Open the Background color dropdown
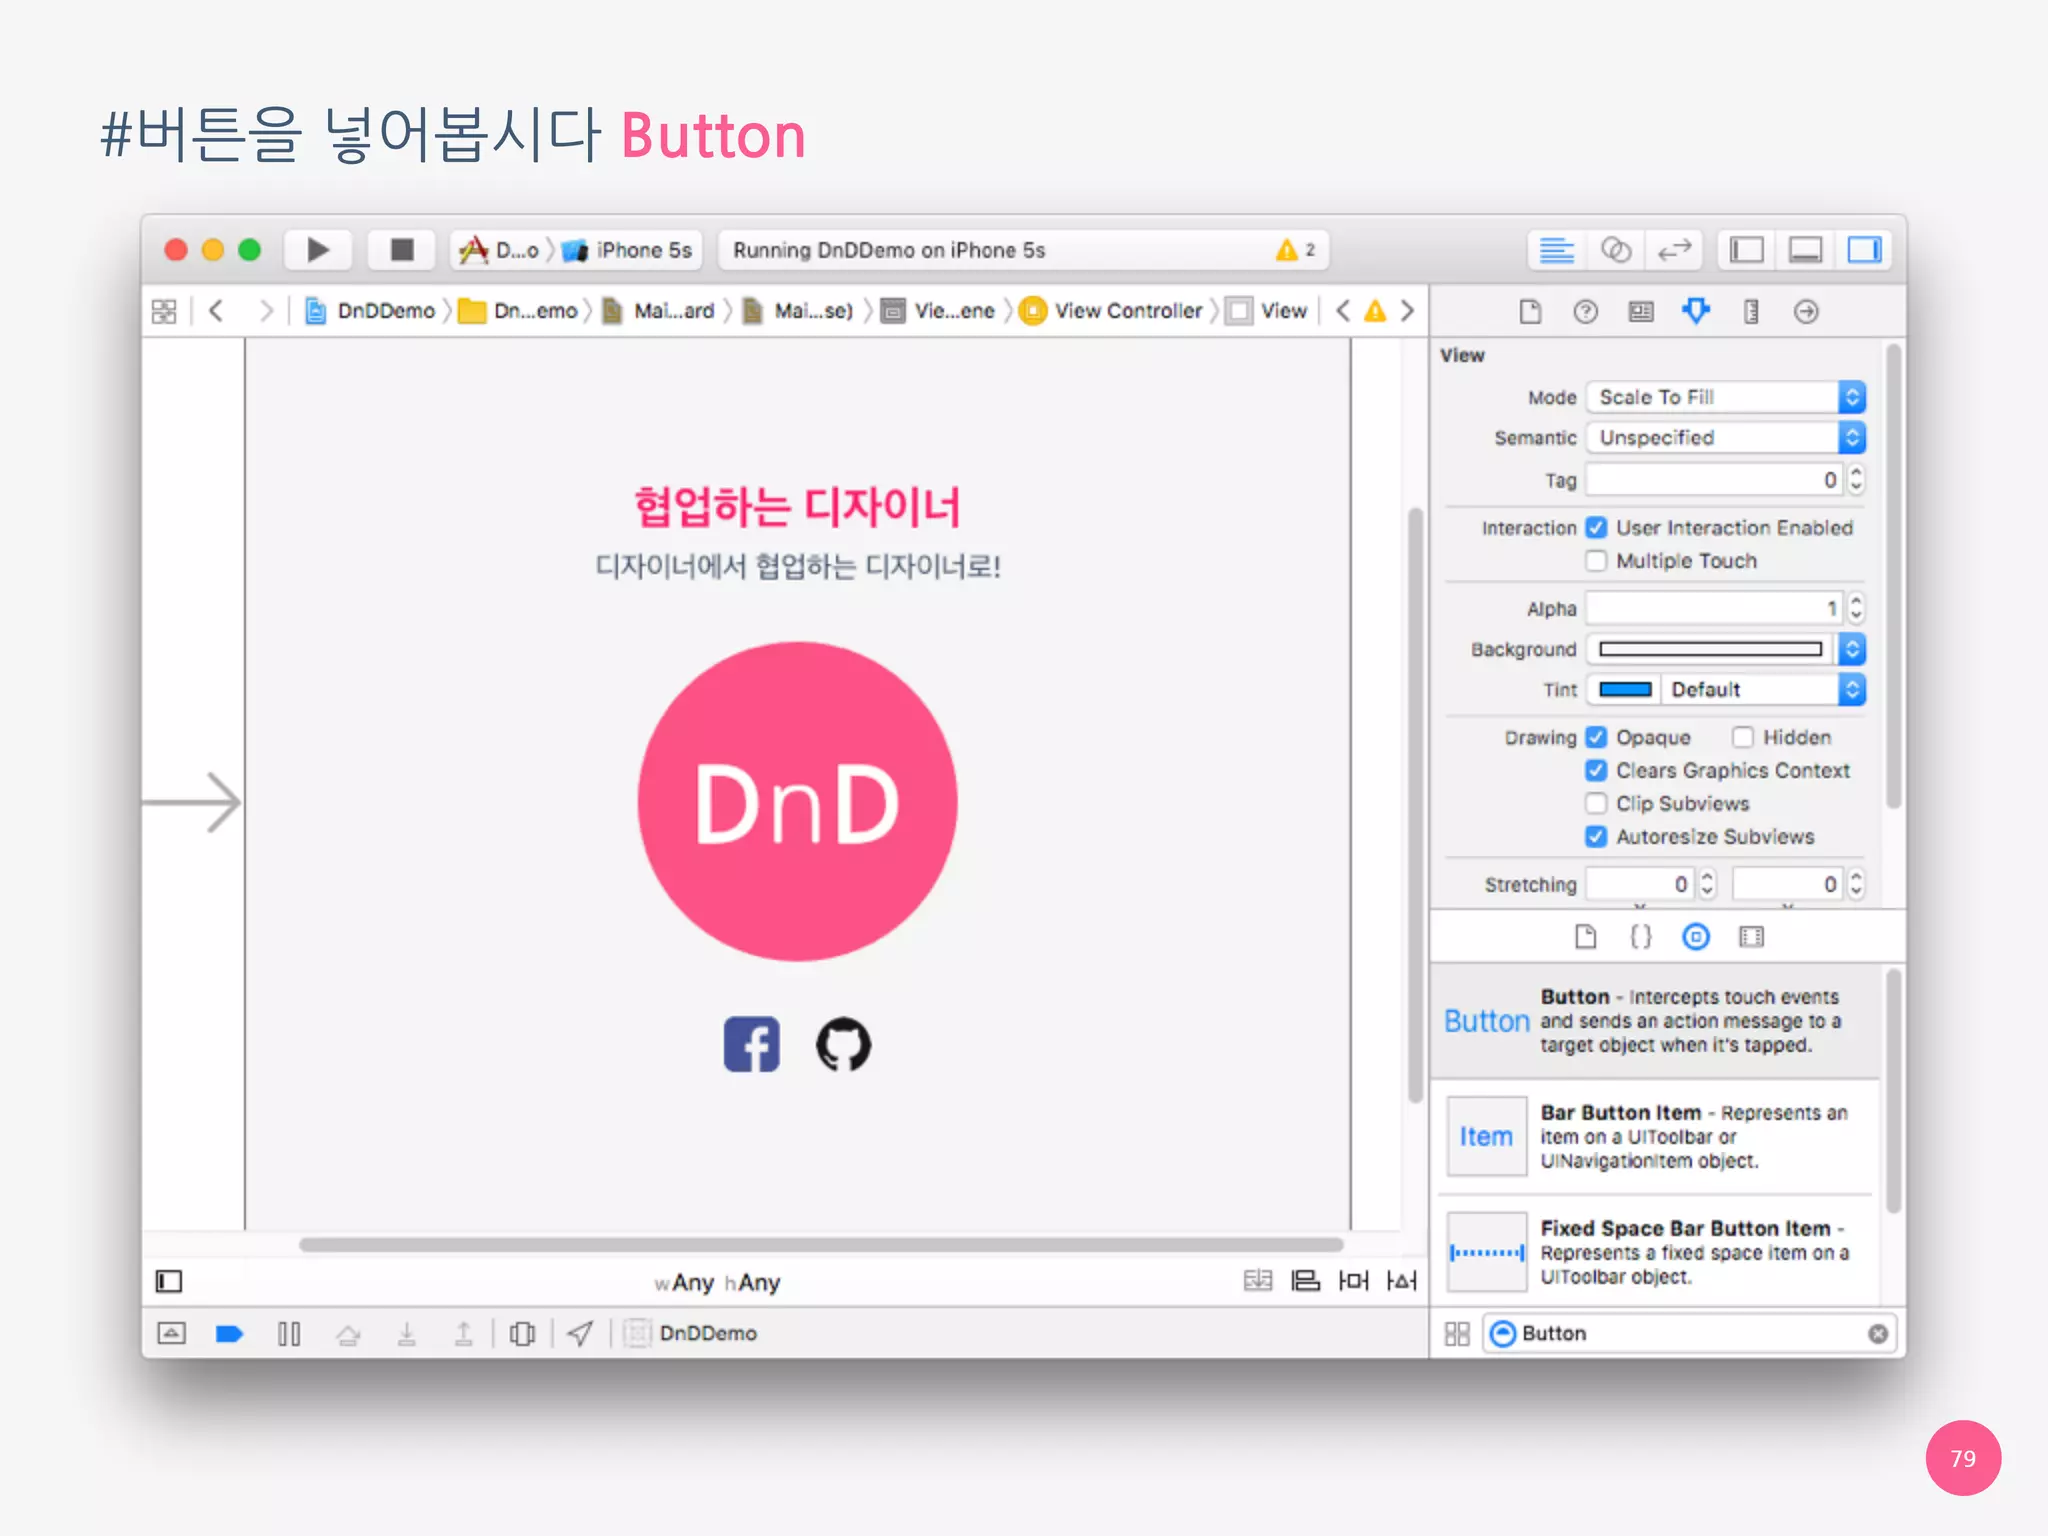Screen dimensions: 2048x1536 pyautogui.click(x=1852, y=649)
